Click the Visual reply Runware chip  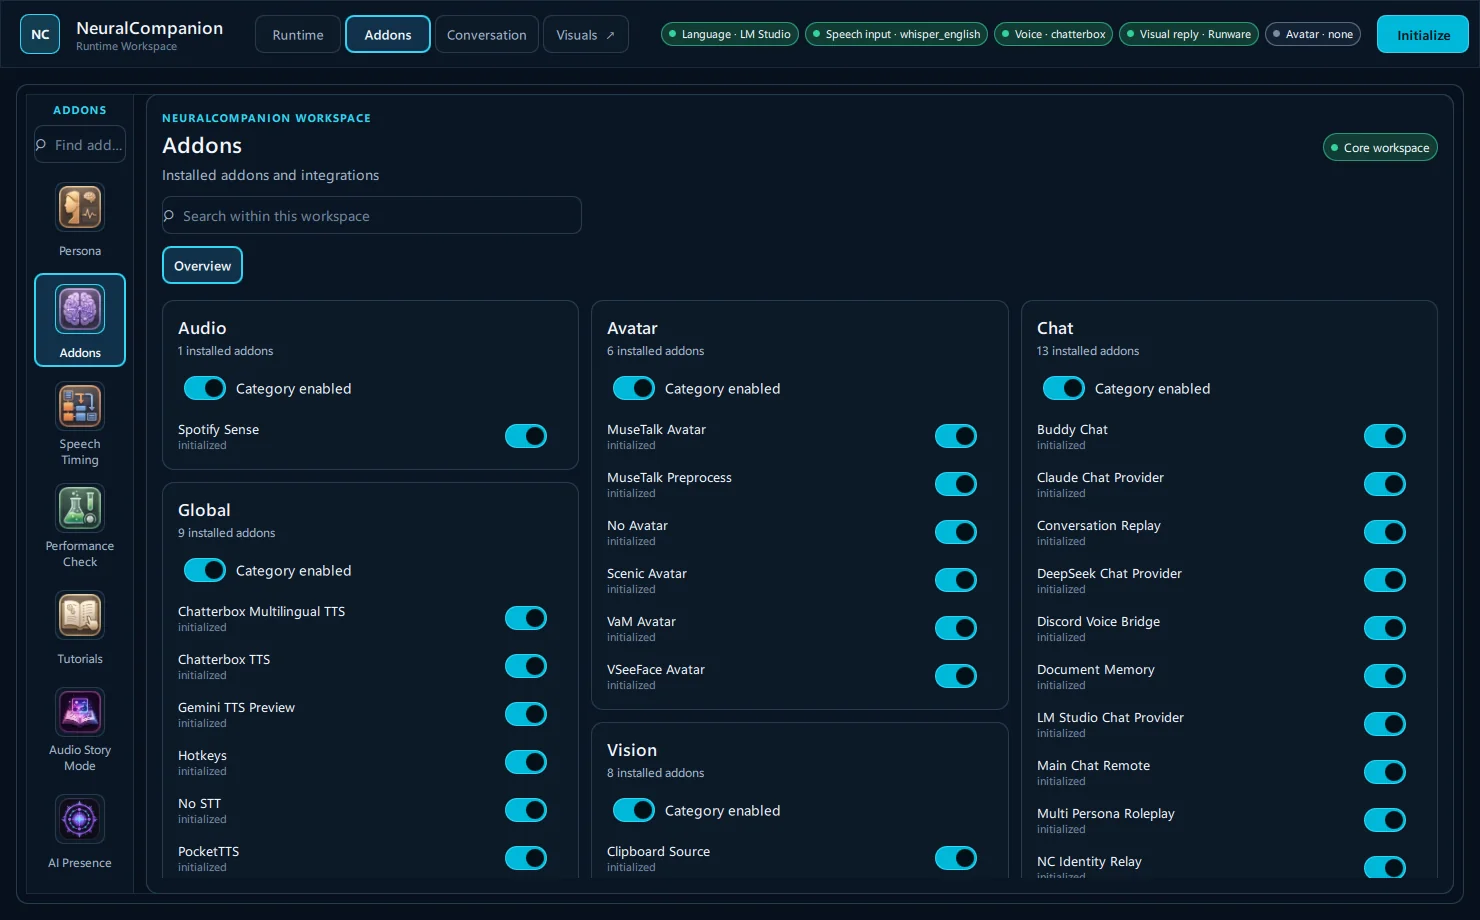[x=1189, y=34]
